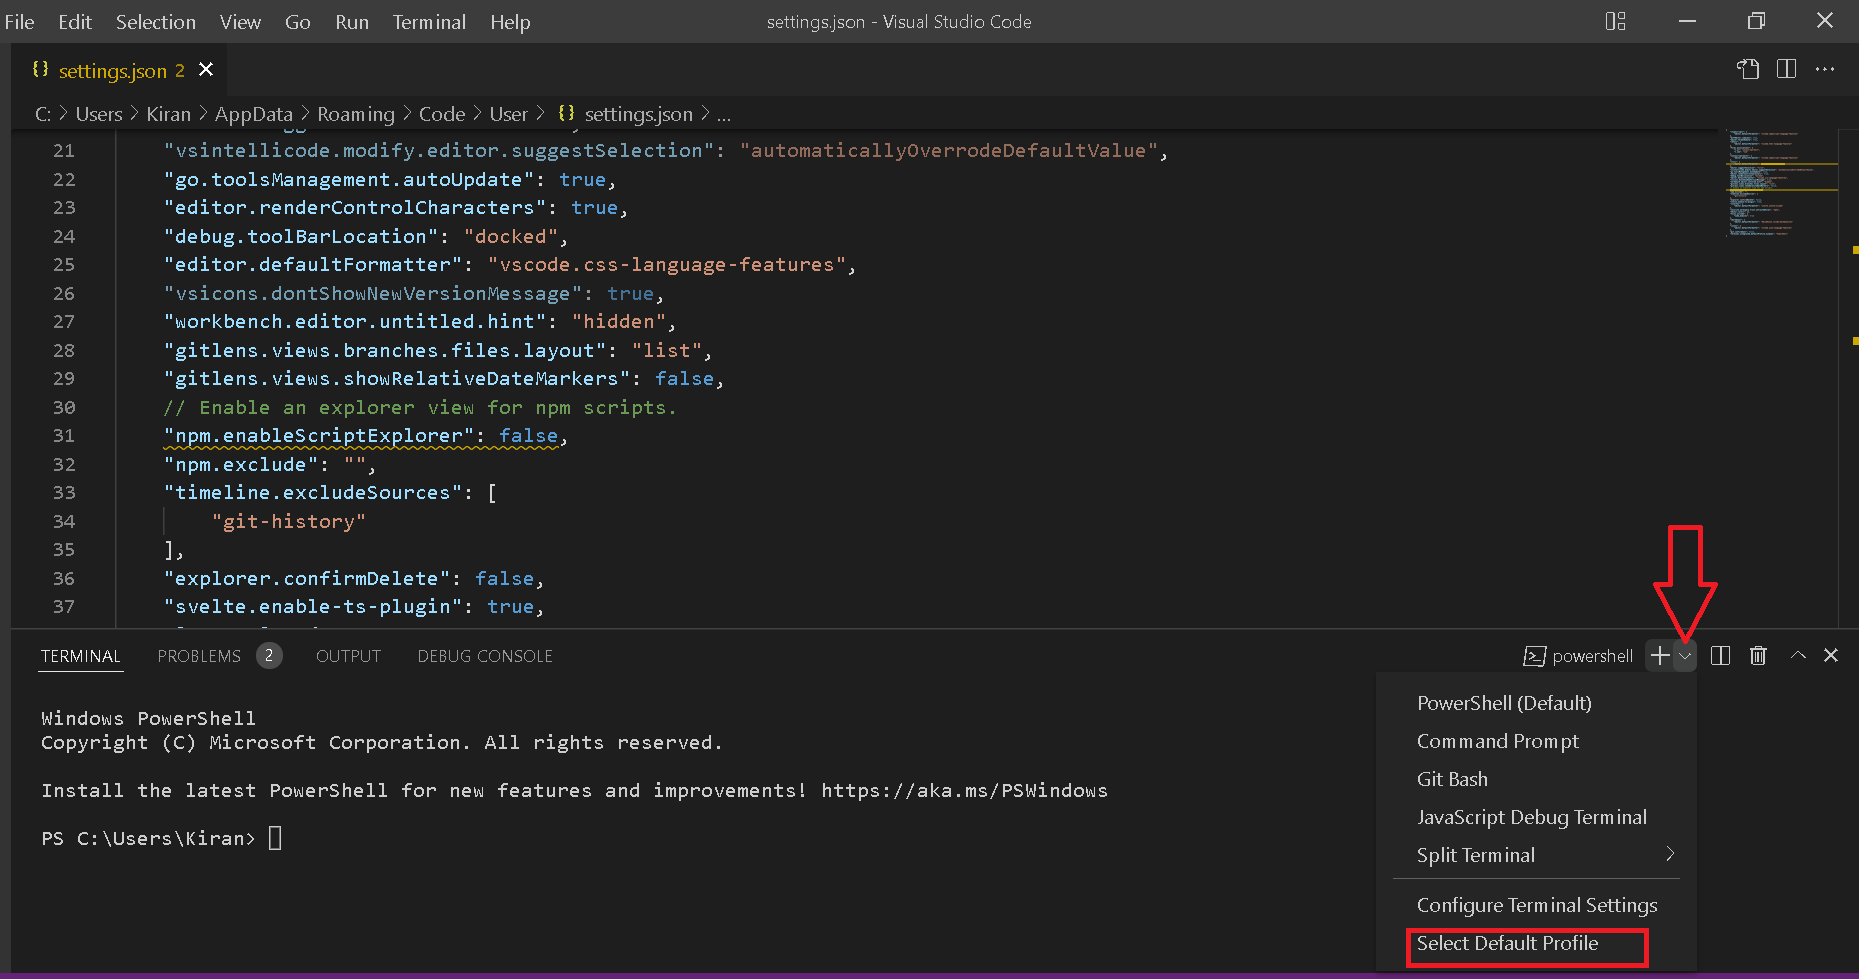Kill terminal with trash icon

pyautogui.click(x=1758, y=655)
